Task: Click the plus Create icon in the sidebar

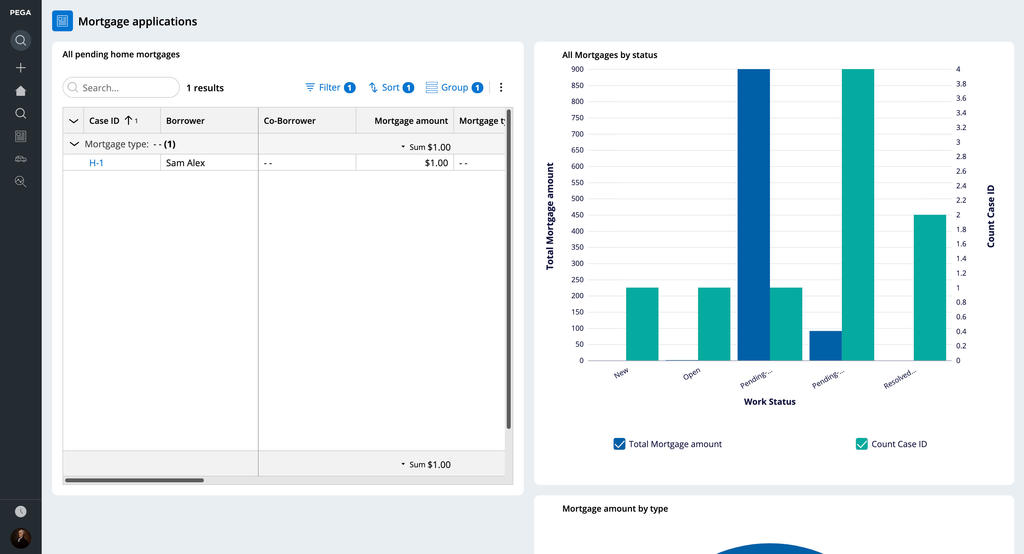Action: 20,68
